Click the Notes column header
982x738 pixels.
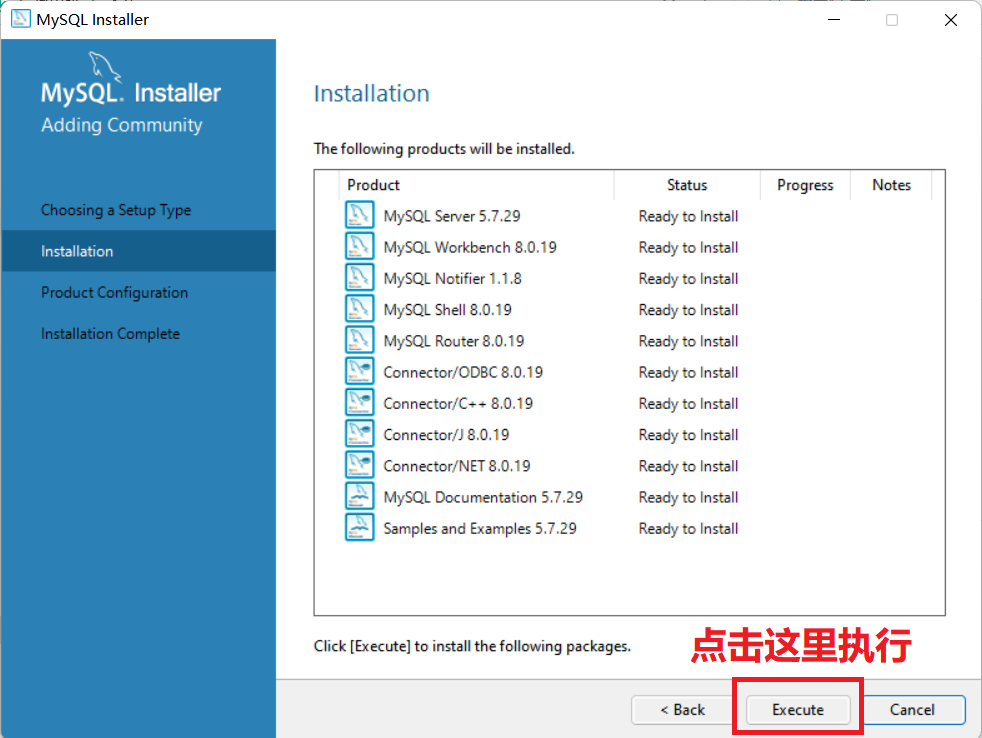[x=892, y=185]
